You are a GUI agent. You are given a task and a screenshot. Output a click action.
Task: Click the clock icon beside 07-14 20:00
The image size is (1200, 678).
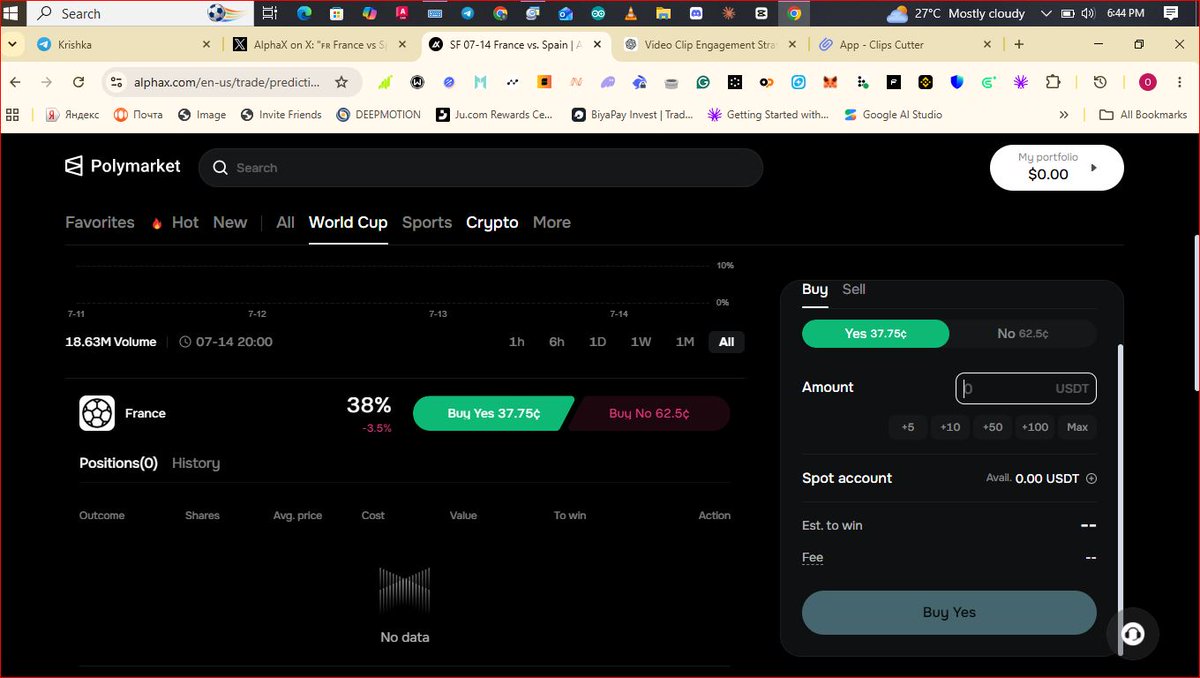(185, 342)
